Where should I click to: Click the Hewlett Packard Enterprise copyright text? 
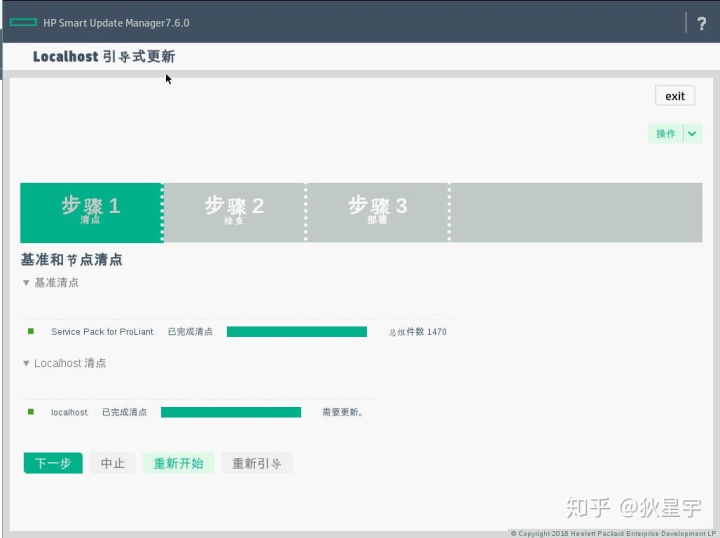(613, 533)
